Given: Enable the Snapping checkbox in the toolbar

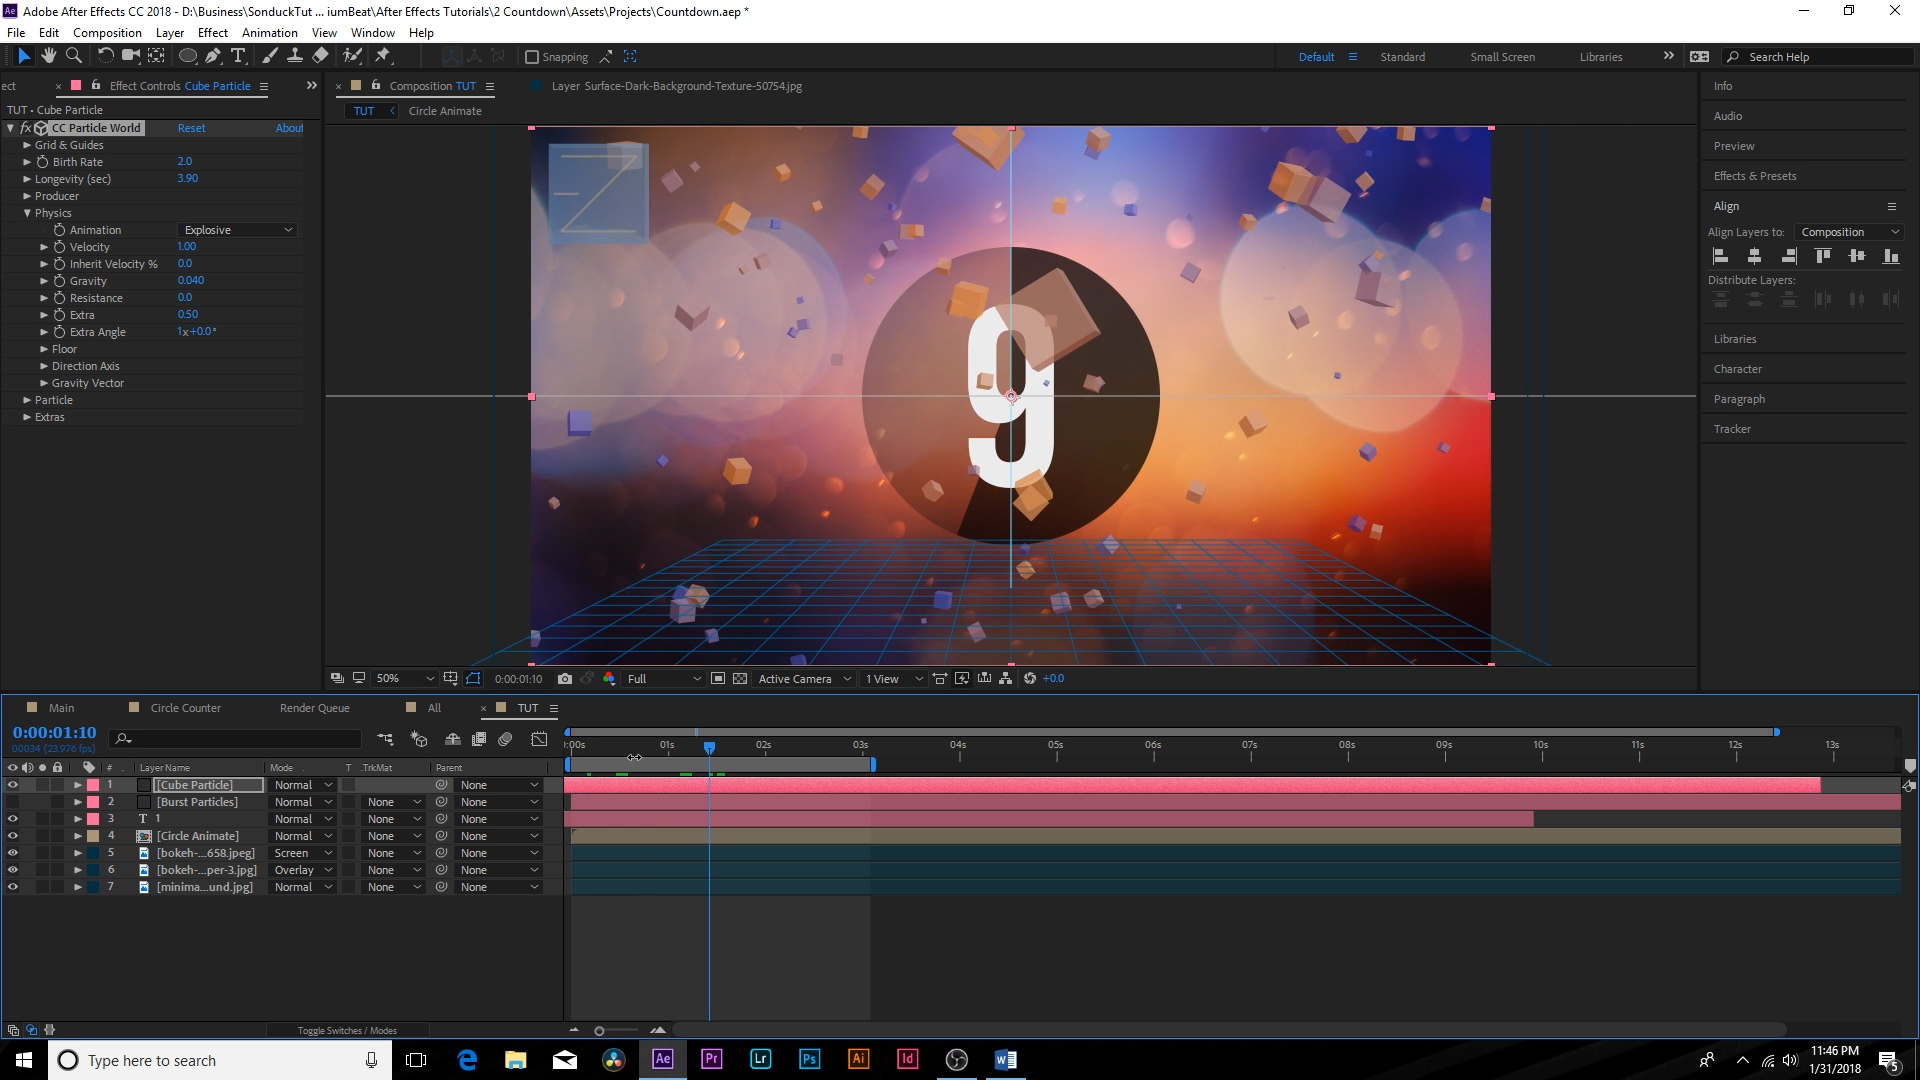Looking at the screenshot, I should [531, 56].
